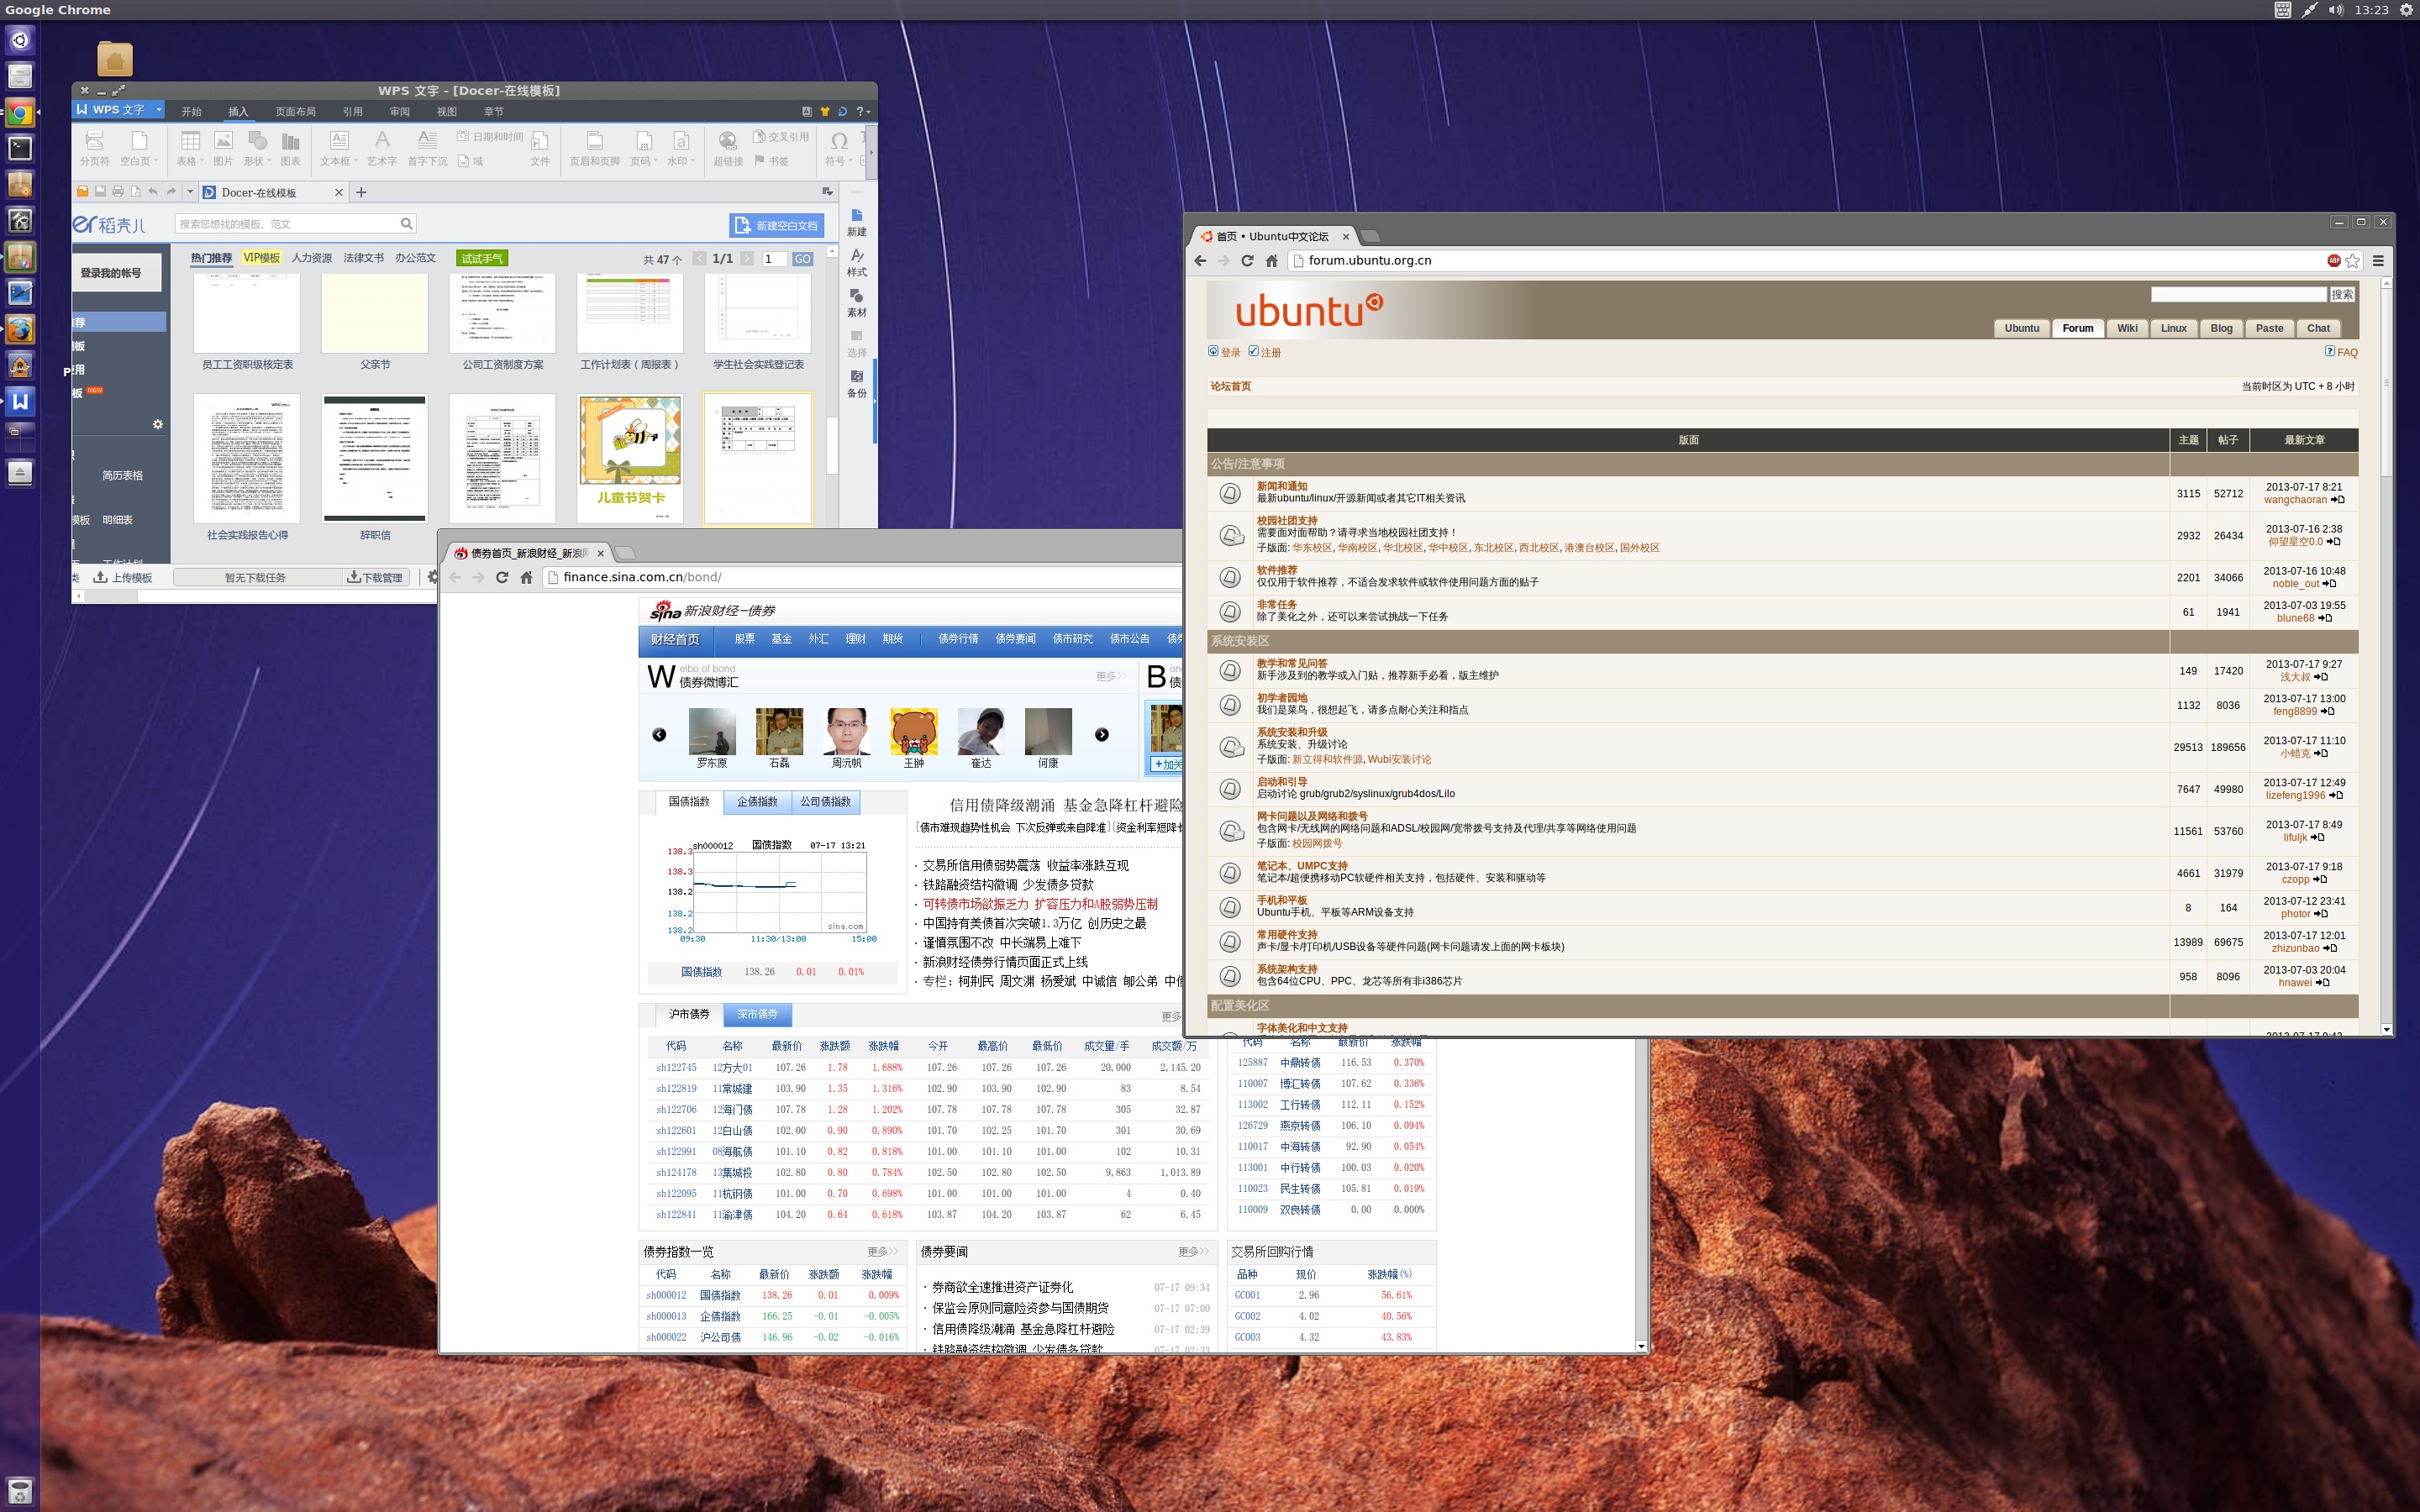Open the 儿童节贺卡 template thumbnail
The image size is (2420, 1512).
point(630,458)
